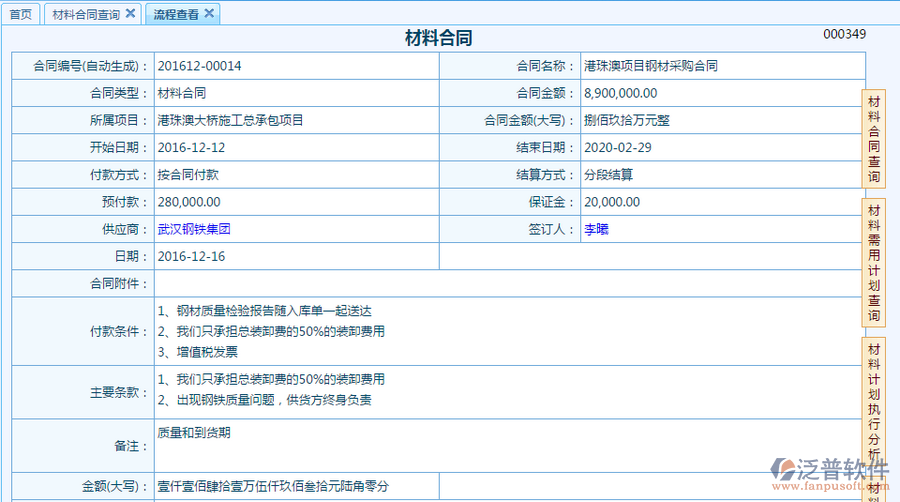
Task: Click payment method 按合同付款
Action: pos(188,175)
